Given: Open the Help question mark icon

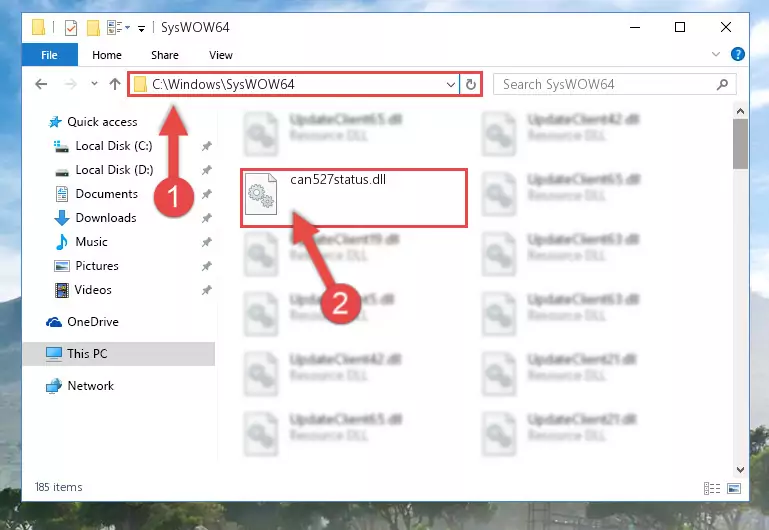Looking at the screenshot, I should [x=737, y=54].
